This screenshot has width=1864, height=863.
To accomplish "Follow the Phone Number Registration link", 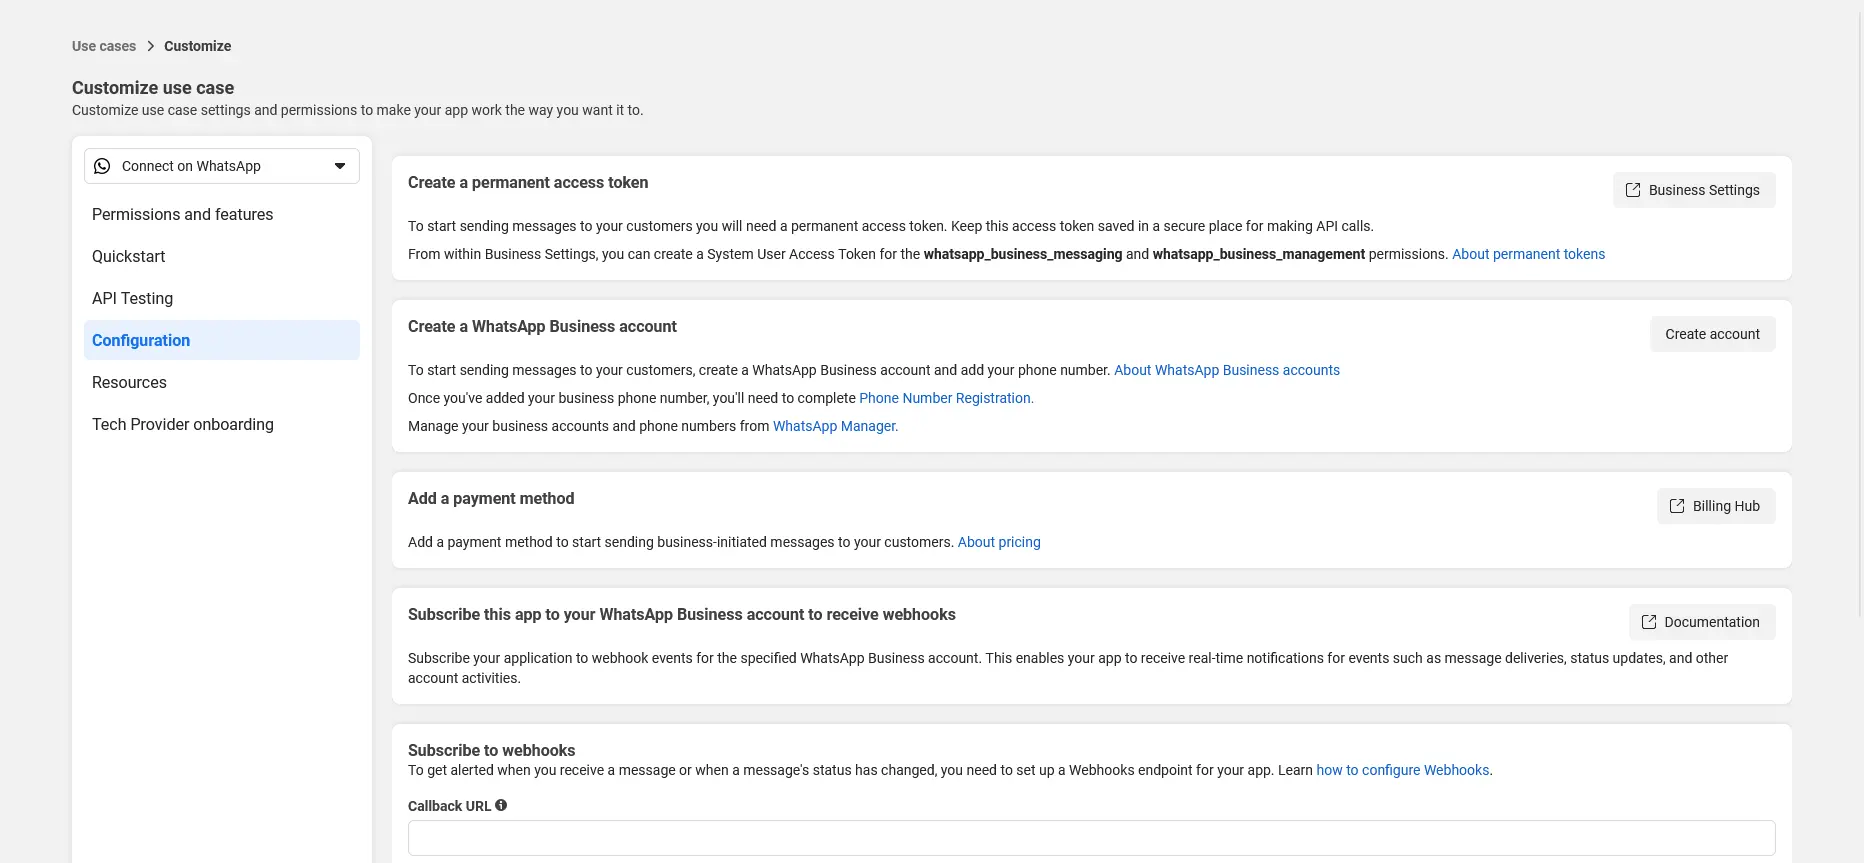I will [946, 398].
